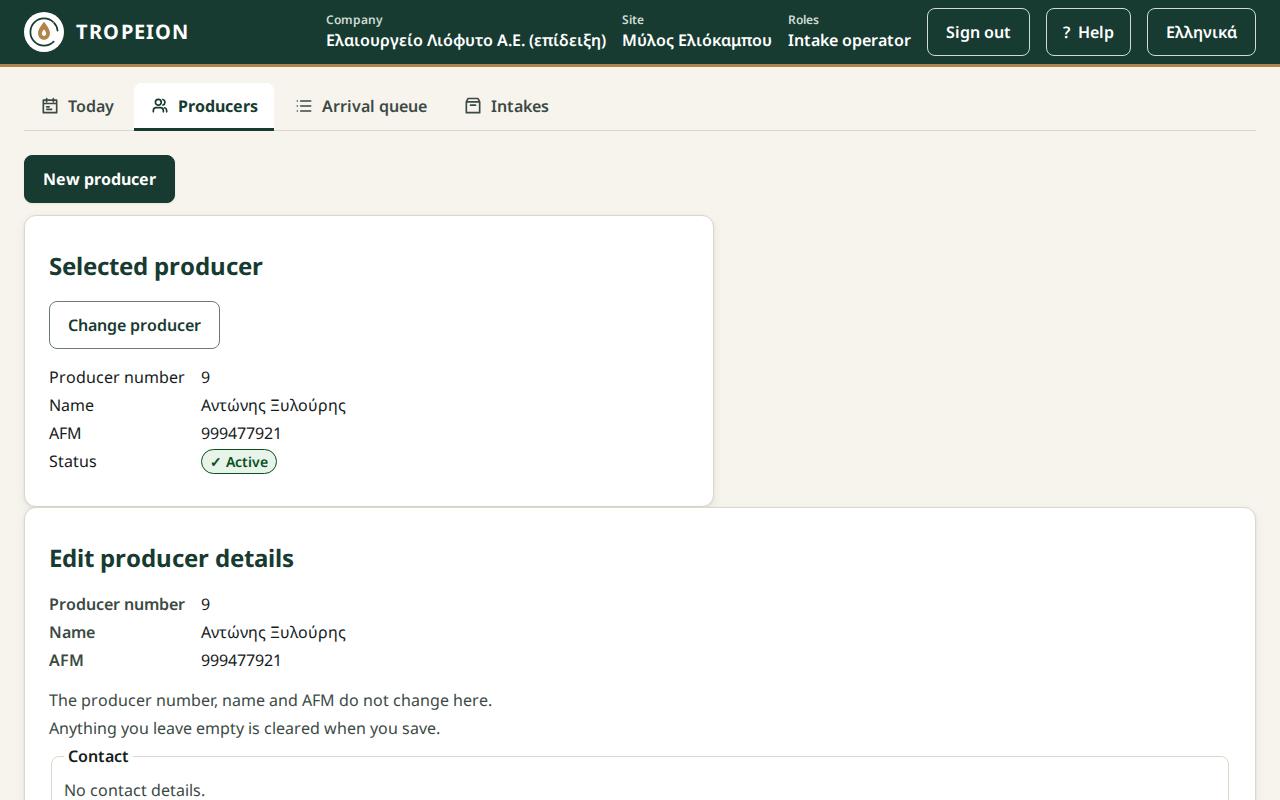Click the Active status badge

pyautogui.click(x=239, y=462)
